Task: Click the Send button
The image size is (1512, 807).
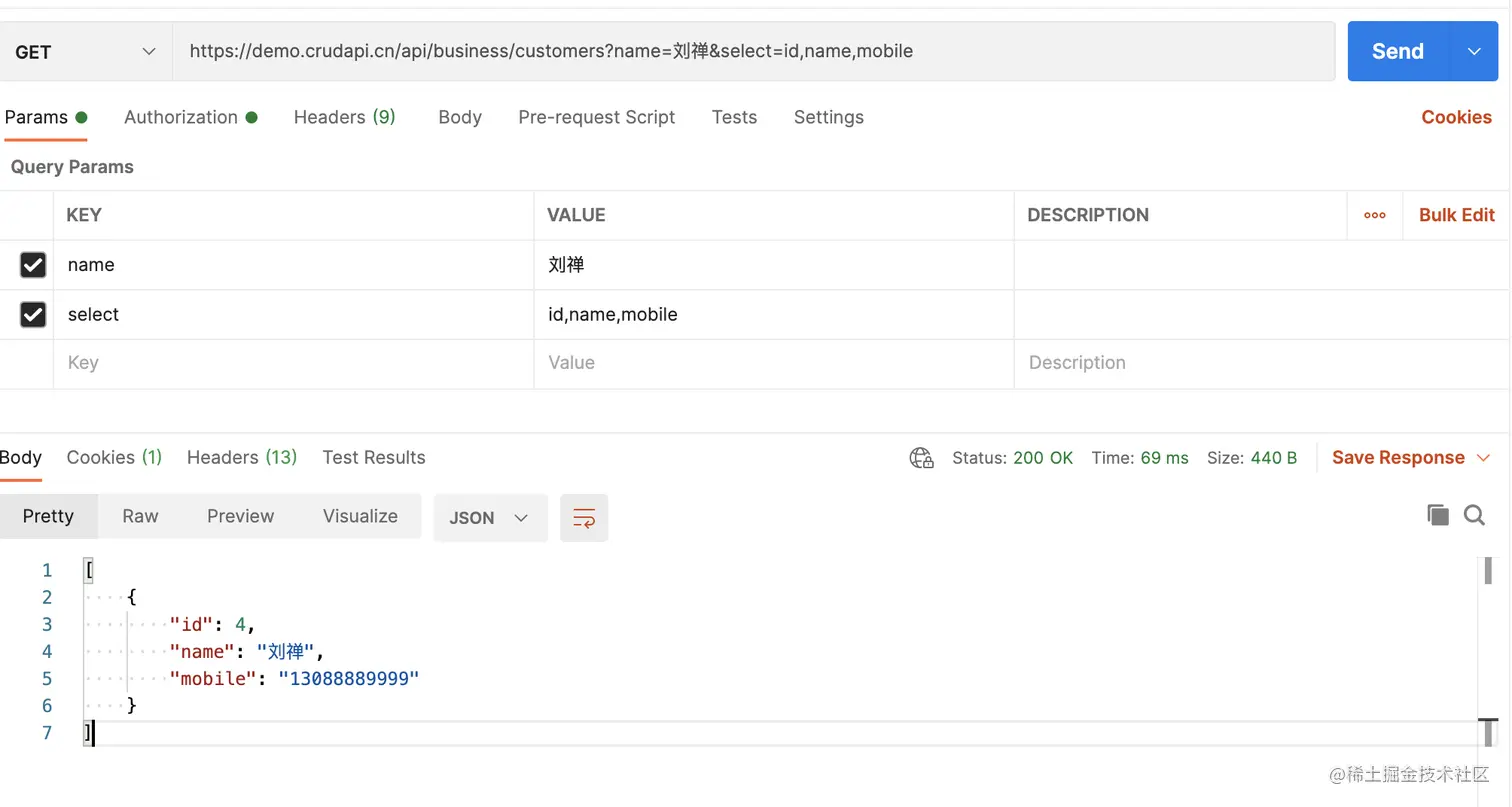Action: click(1398, 52)
